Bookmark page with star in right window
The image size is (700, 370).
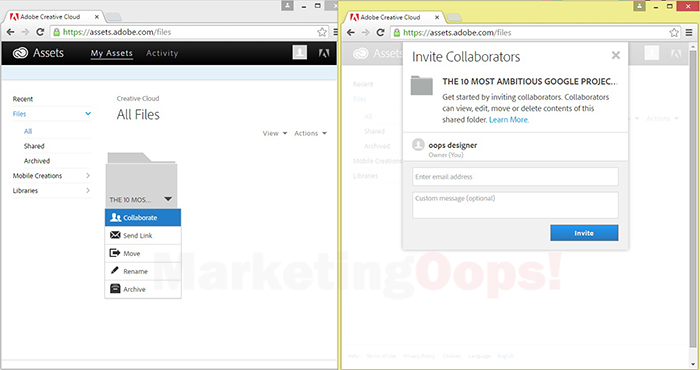coord(674,33)
